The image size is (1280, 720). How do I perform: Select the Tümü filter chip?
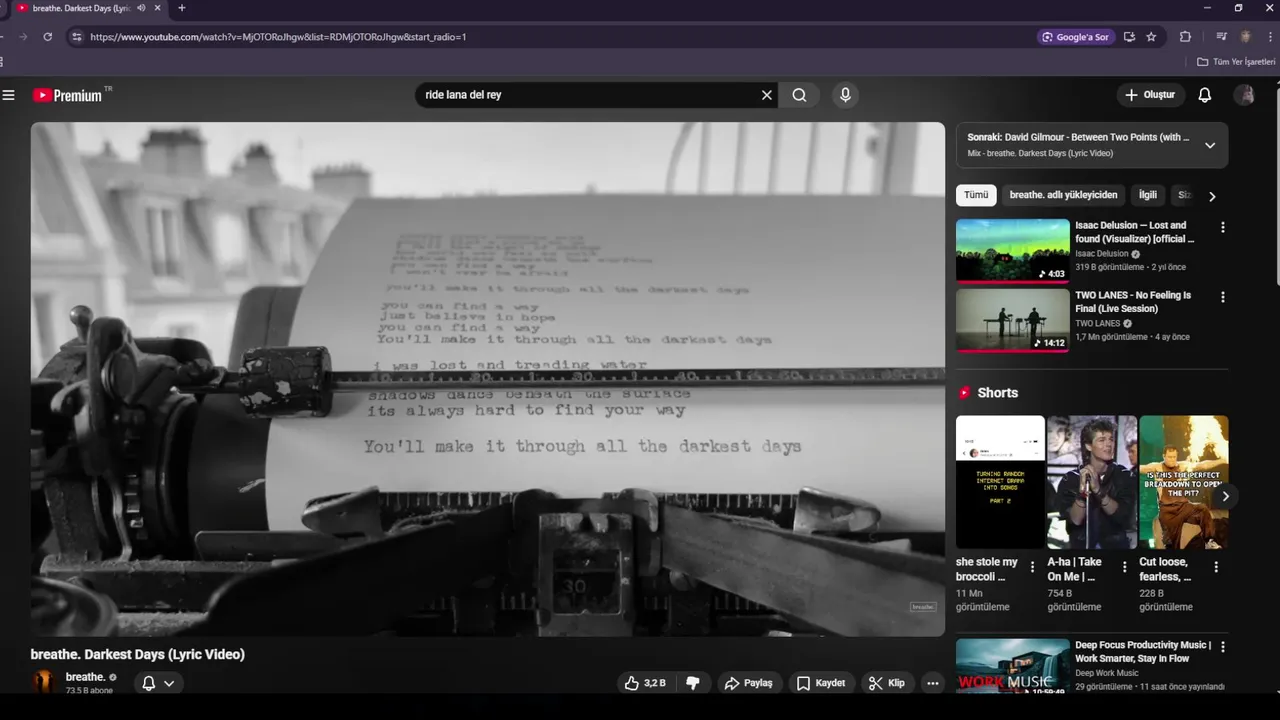point(976,195)
